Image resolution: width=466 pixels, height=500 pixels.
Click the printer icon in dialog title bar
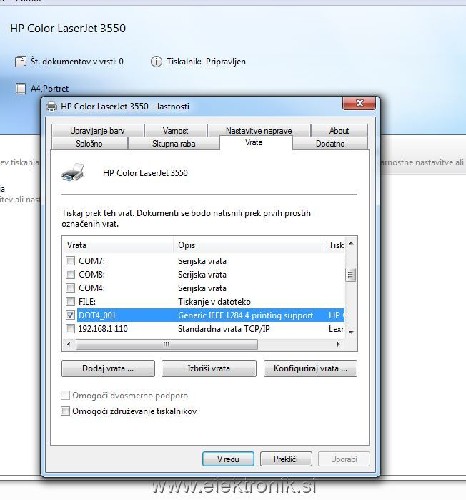pyautogui.click(x=51, y=107)
